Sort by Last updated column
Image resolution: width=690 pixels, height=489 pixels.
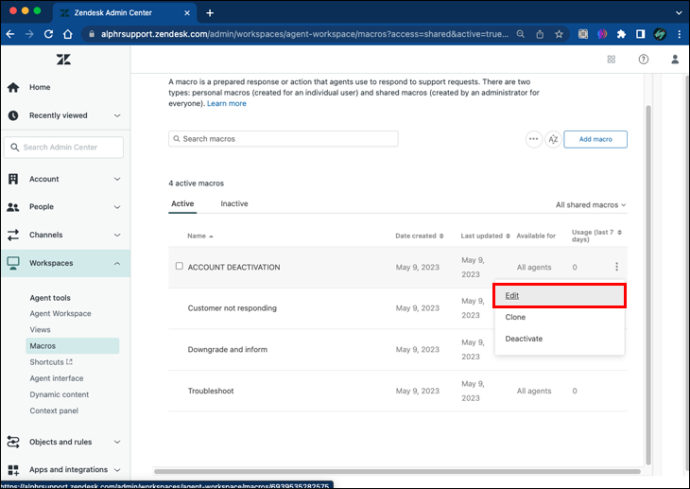(x=485, y=236)
